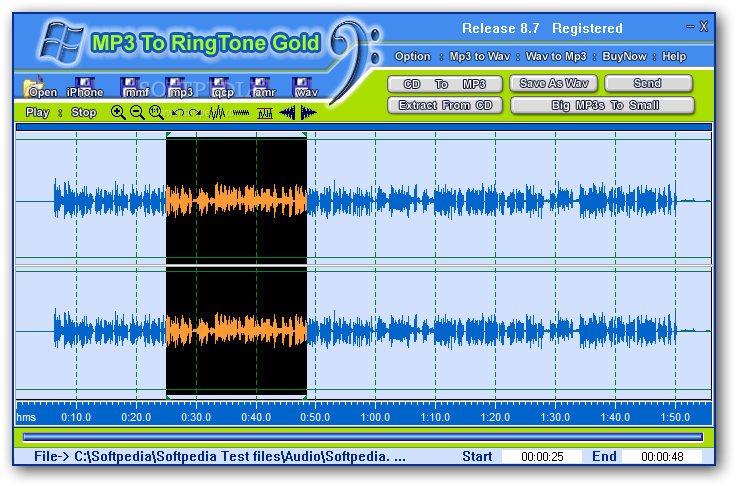Click the Start time field 00:00:25

click(542, 457)
